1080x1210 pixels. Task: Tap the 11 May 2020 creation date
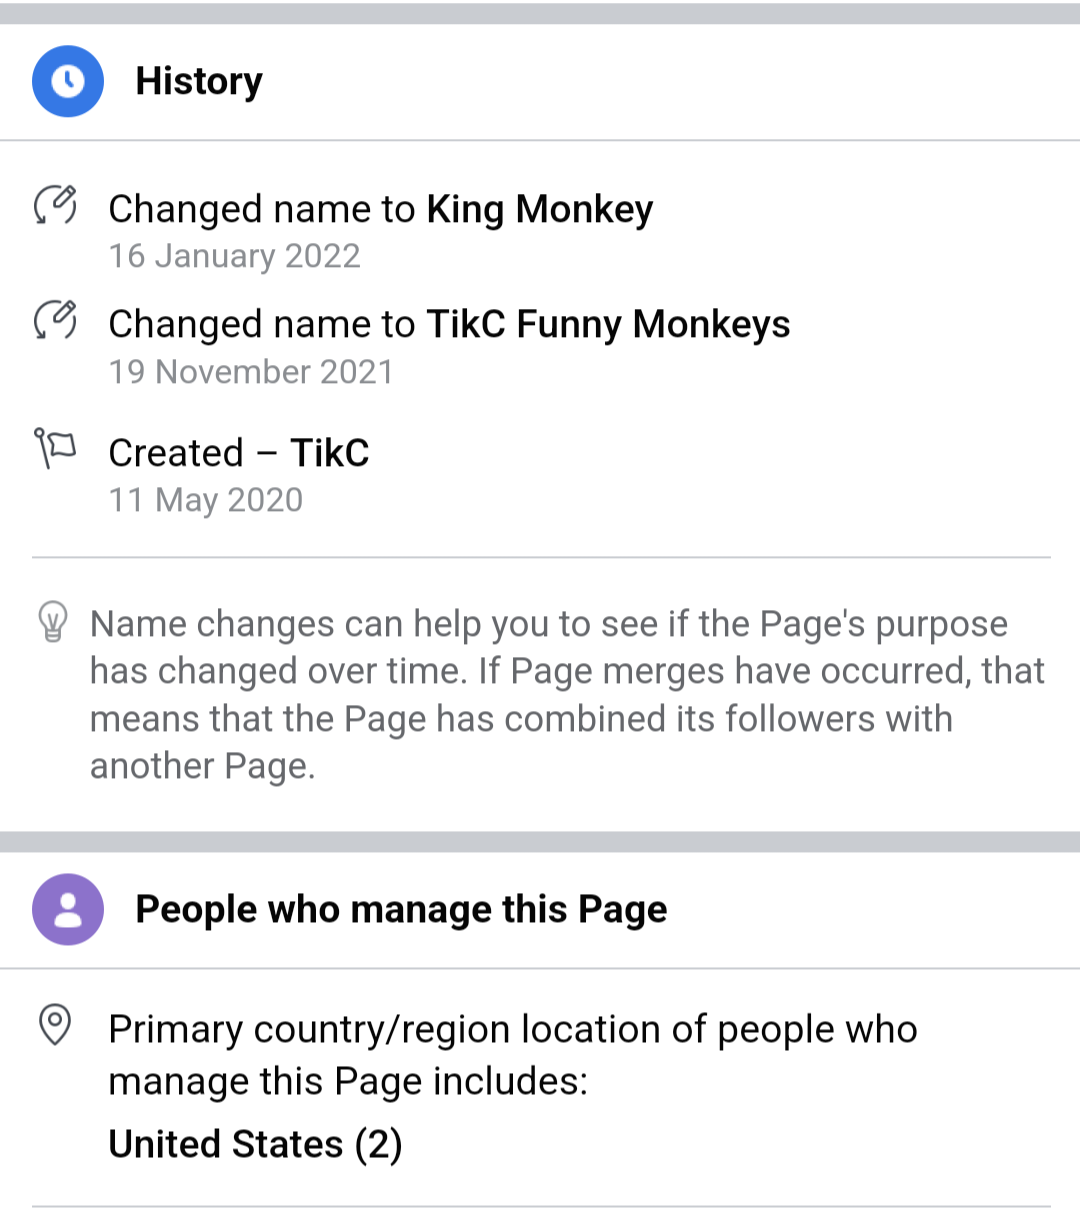point(206,500)
